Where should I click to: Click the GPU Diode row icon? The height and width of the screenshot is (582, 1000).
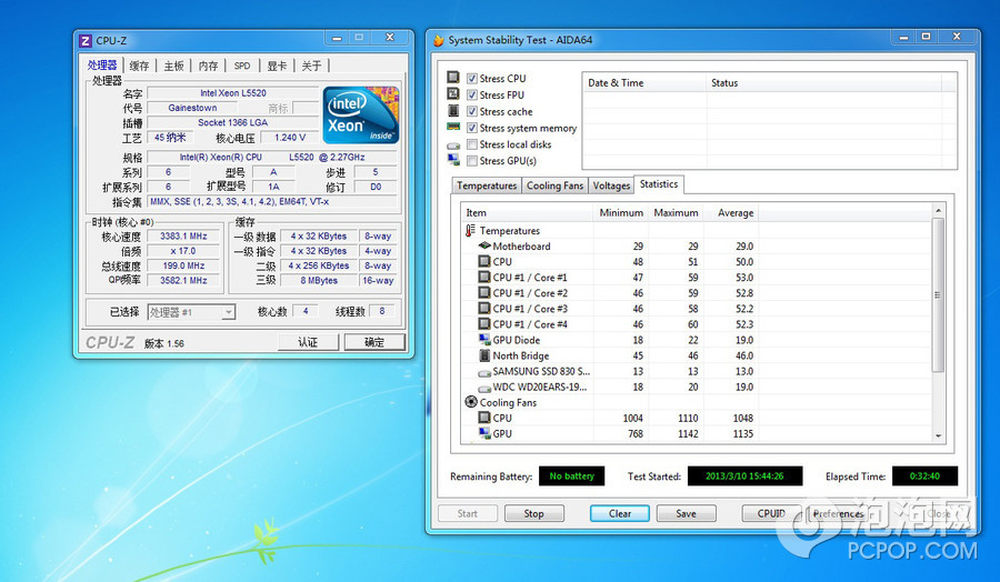point(484,340)
